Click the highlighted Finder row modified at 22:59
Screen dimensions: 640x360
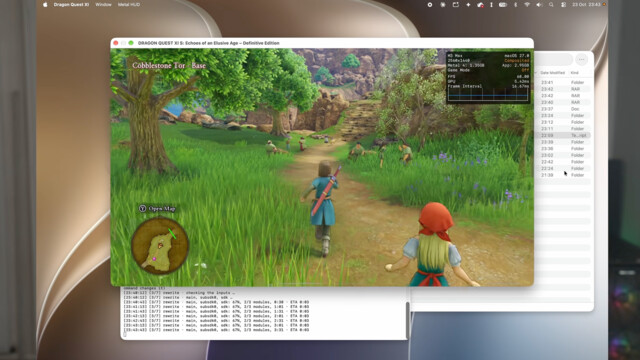pos(563,135)
